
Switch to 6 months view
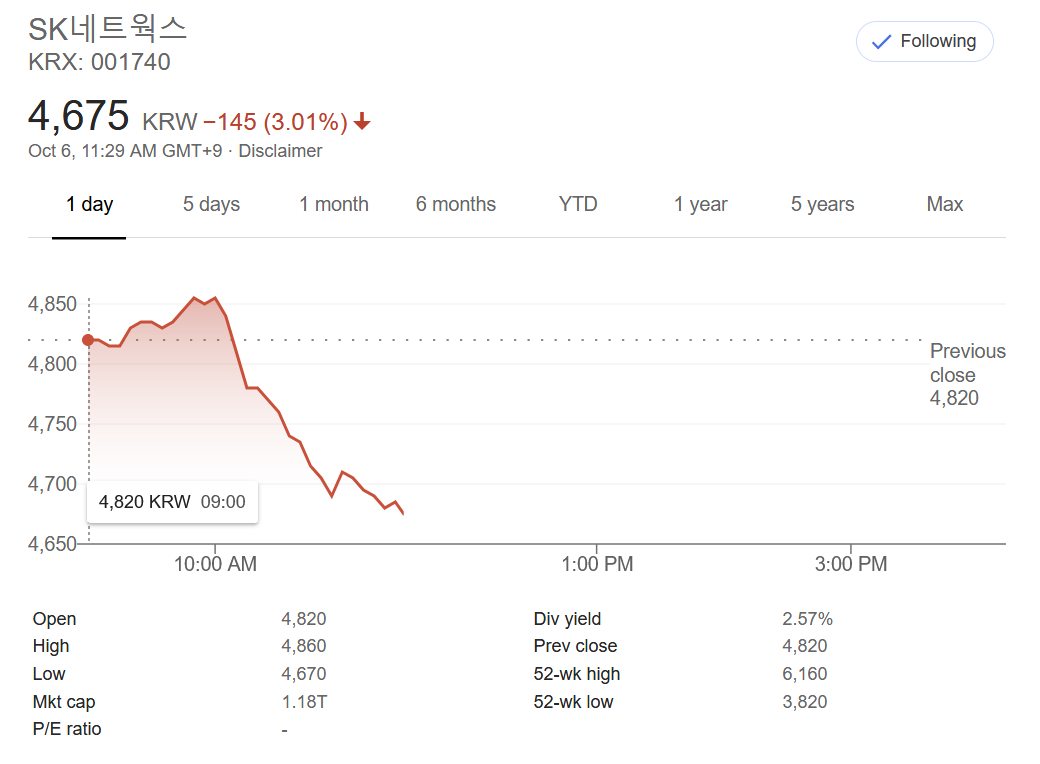[x=455, y=205]
